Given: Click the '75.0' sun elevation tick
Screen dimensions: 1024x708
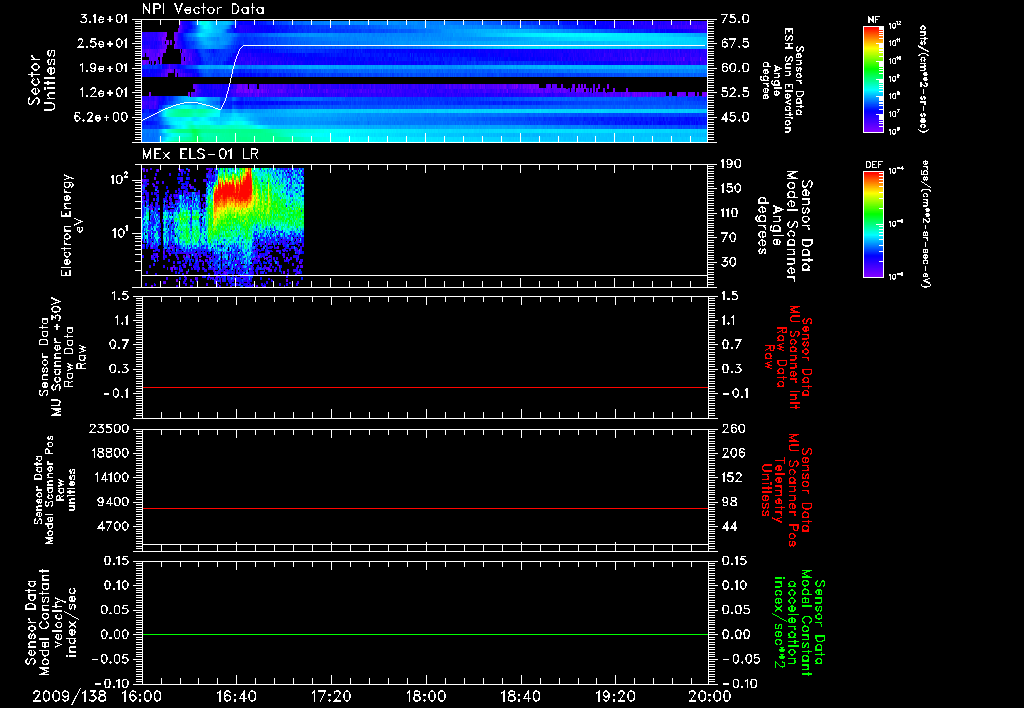Looking at the screenshot, I should coord(735,19).
